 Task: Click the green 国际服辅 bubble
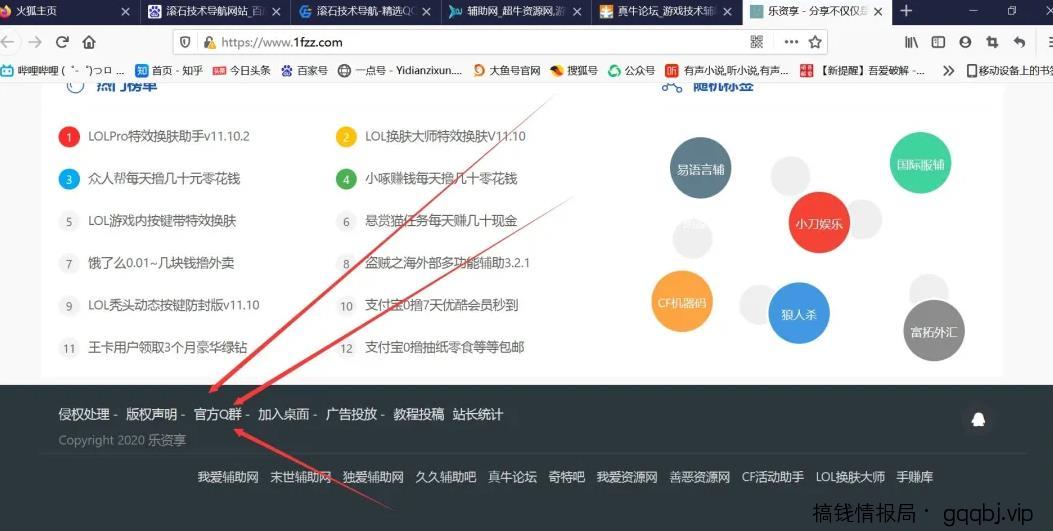[921, 162]
